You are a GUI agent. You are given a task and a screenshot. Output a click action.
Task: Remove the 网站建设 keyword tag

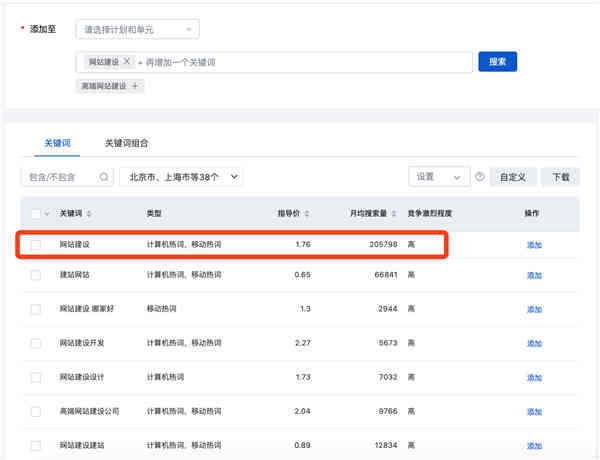point(127,62)
